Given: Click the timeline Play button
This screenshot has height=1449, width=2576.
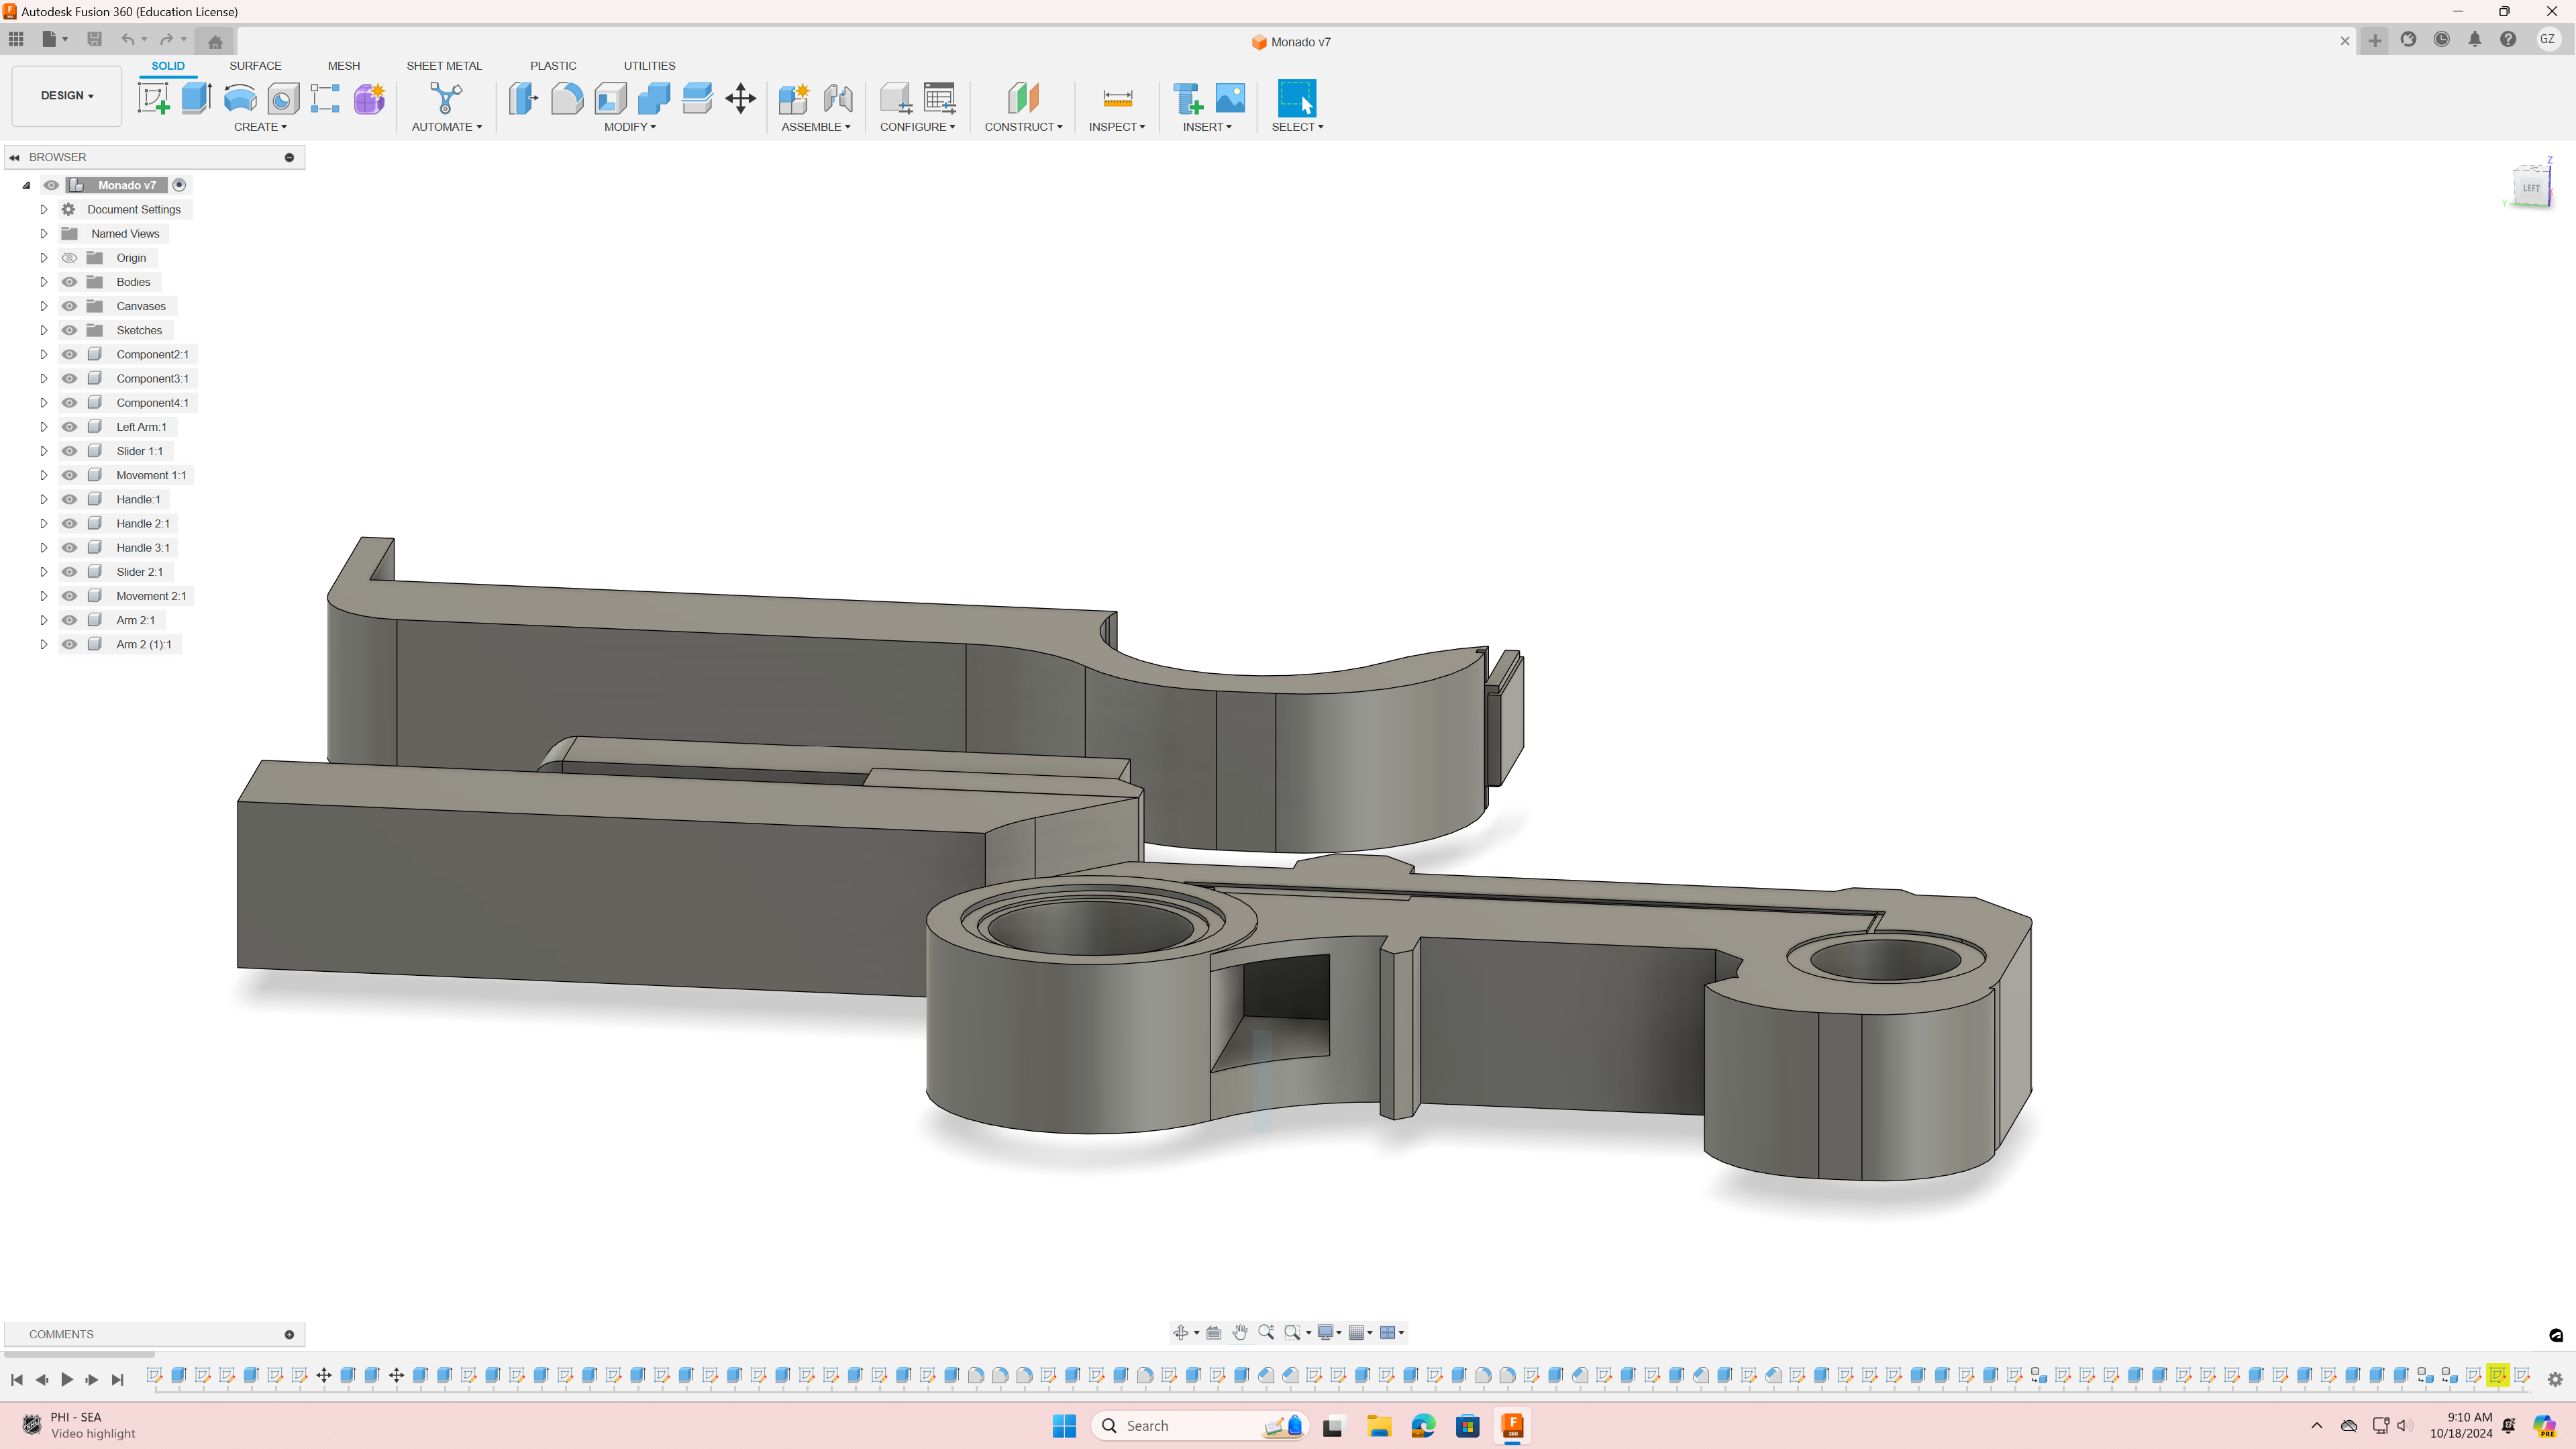Looking at the screenshot, I should (x=67, y=1379).
